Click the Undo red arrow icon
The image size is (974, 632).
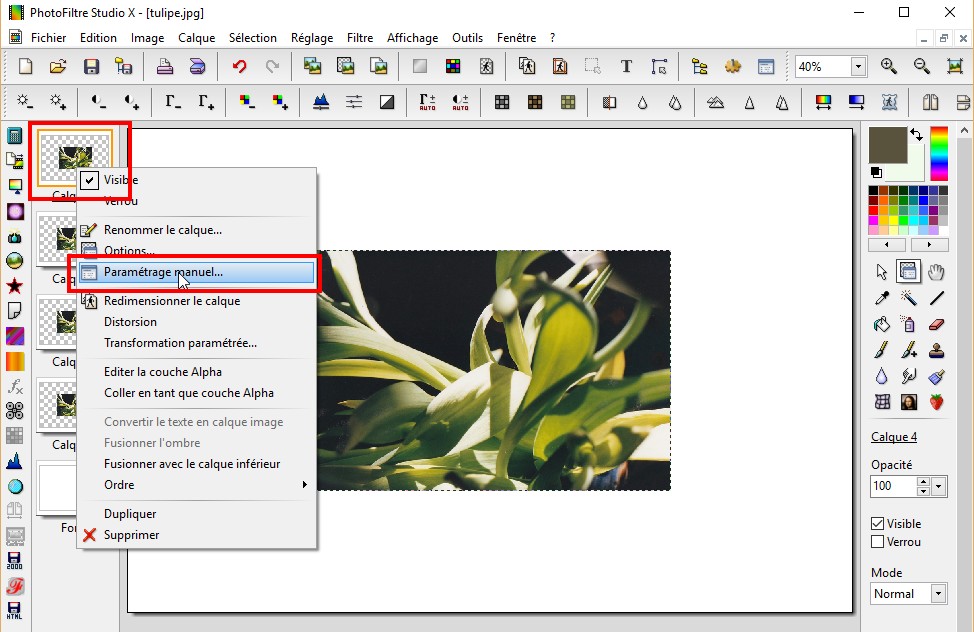(239, 67)
